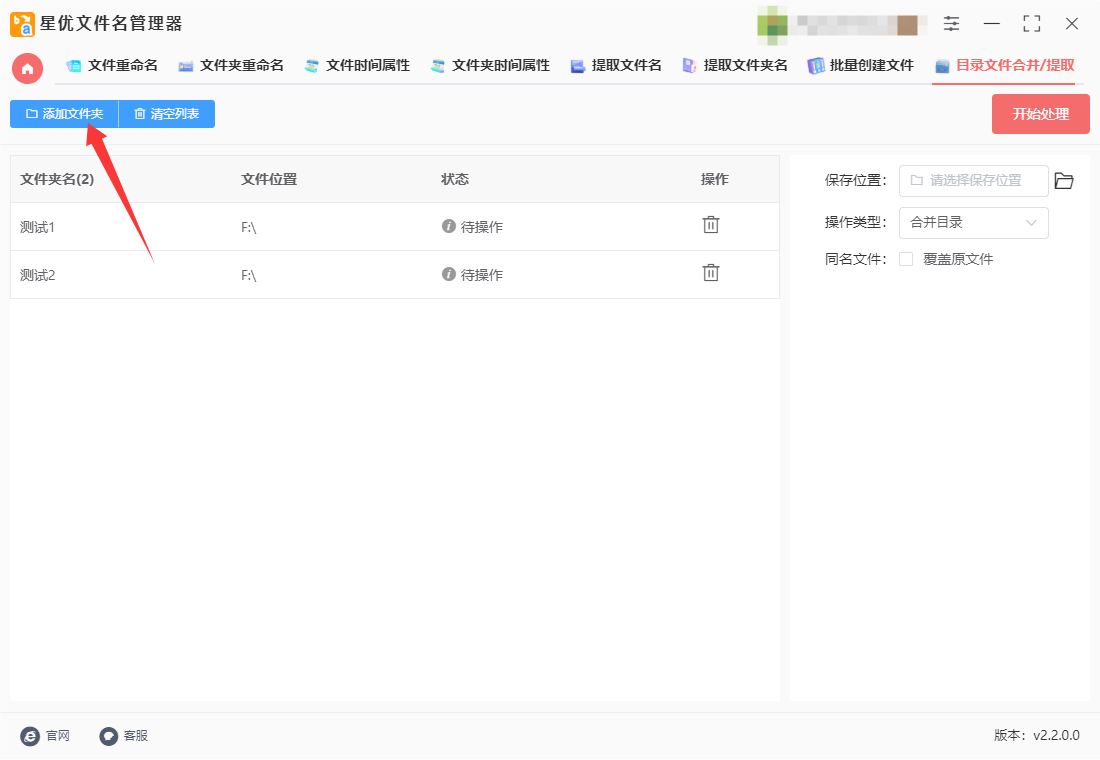Select the 测试2 folder name cell
This screenshot has width=1100, height=760.
coord(37,275)
